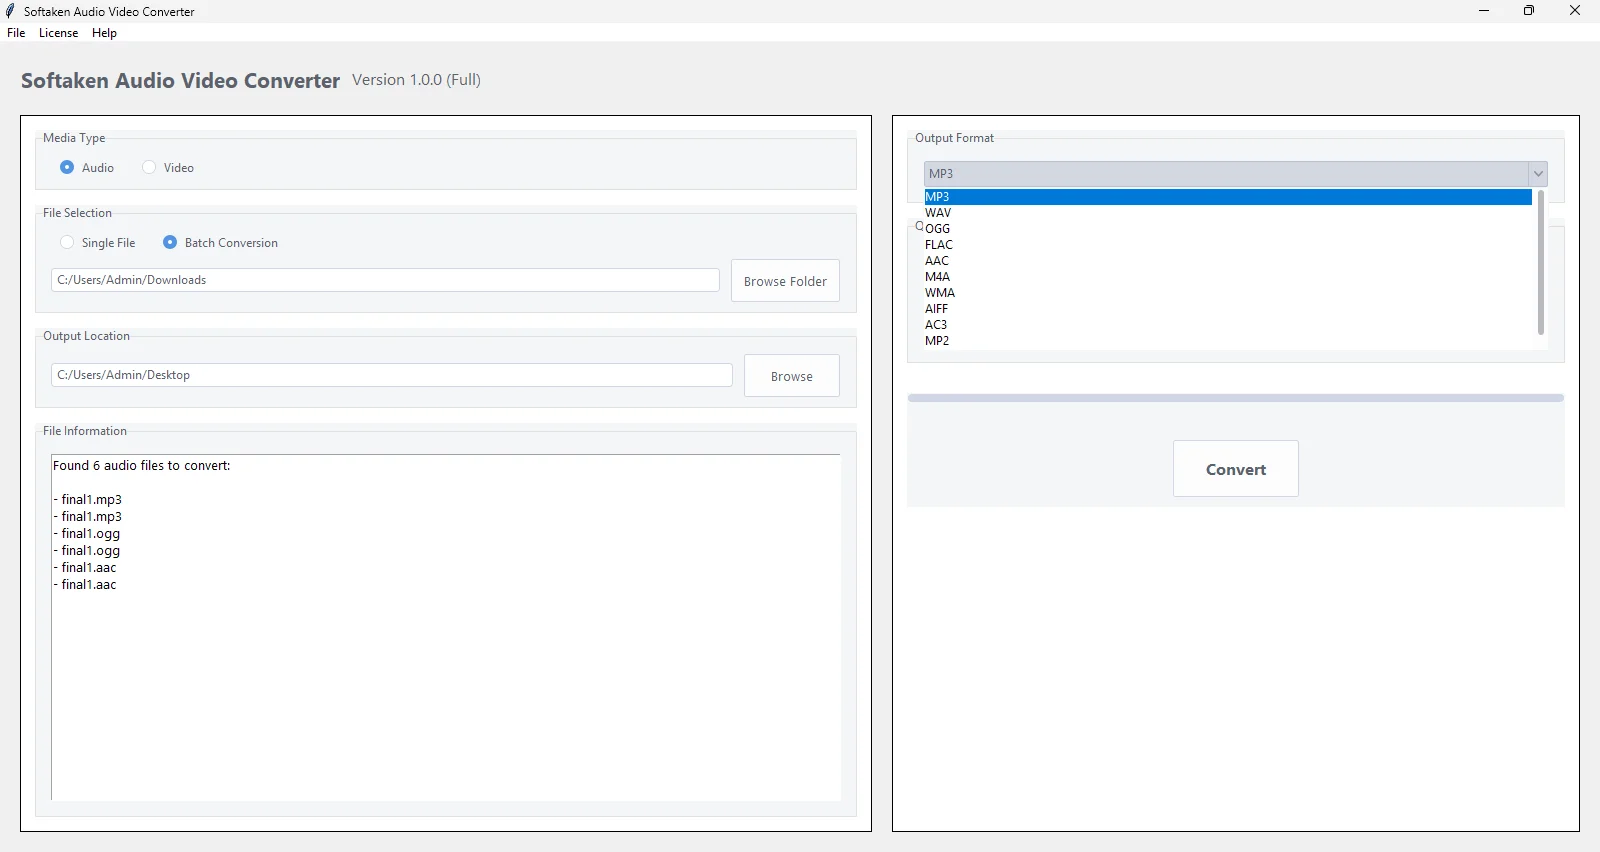Click the format list scrollbar
1600x852 pixels.
coord(1540,264)
